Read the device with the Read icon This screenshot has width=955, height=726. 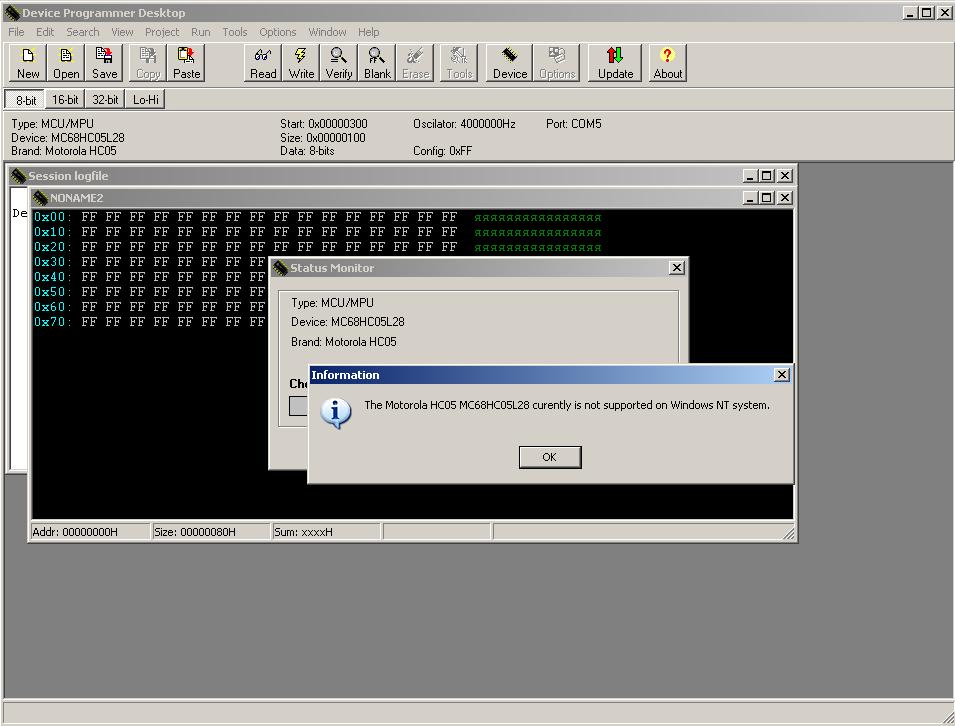tap(263, 62)
